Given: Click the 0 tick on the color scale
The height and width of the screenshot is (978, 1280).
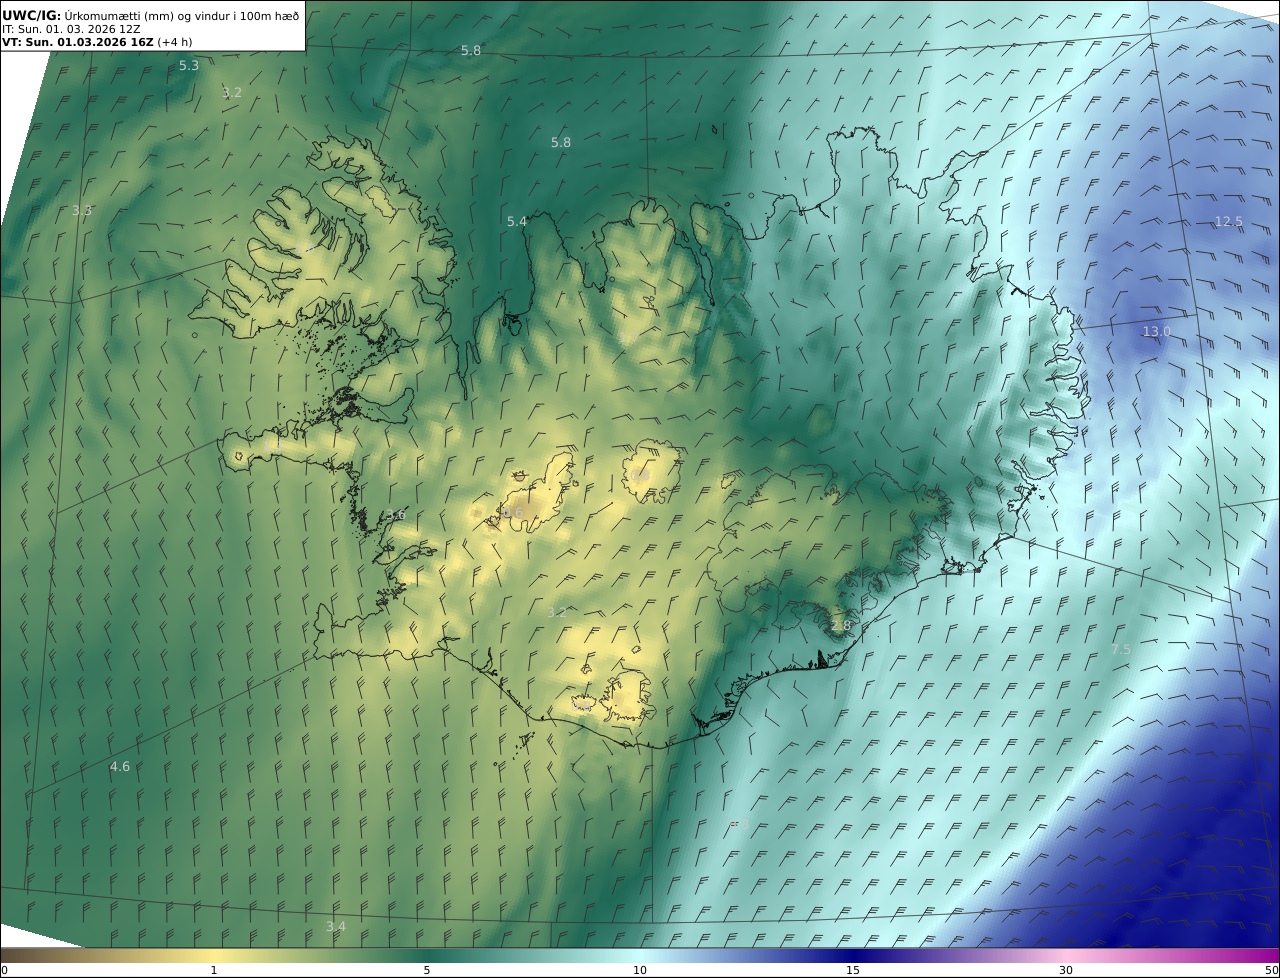Looking at the screenshot, I should (4, 970).
